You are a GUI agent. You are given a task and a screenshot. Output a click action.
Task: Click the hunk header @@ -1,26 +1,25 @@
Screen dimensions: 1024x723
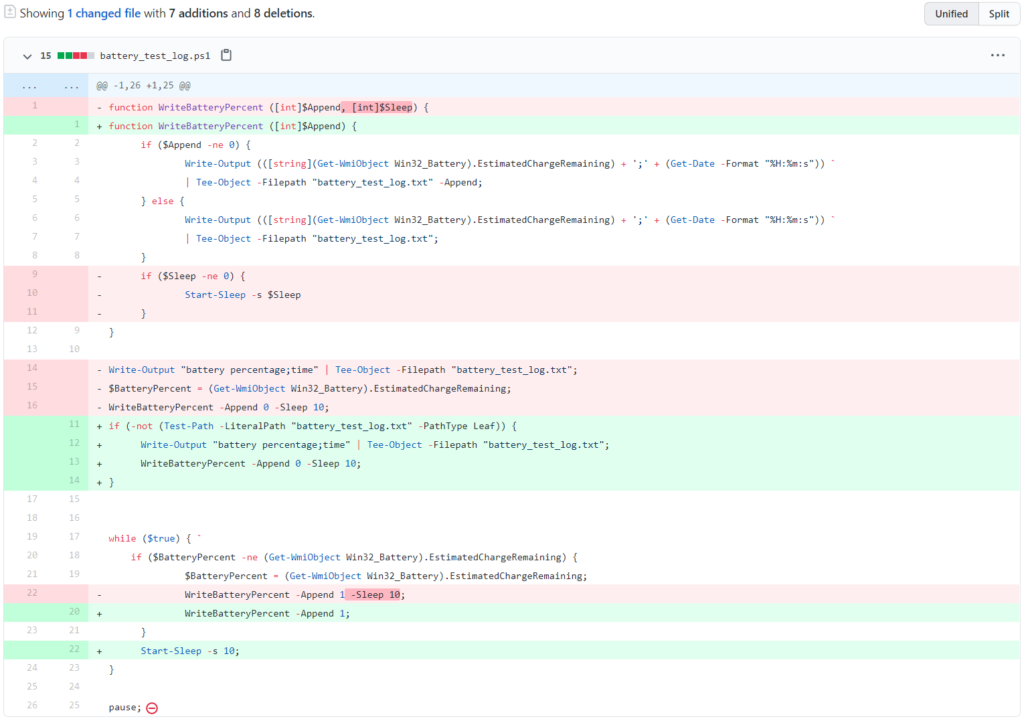click(x=143, y=86)
